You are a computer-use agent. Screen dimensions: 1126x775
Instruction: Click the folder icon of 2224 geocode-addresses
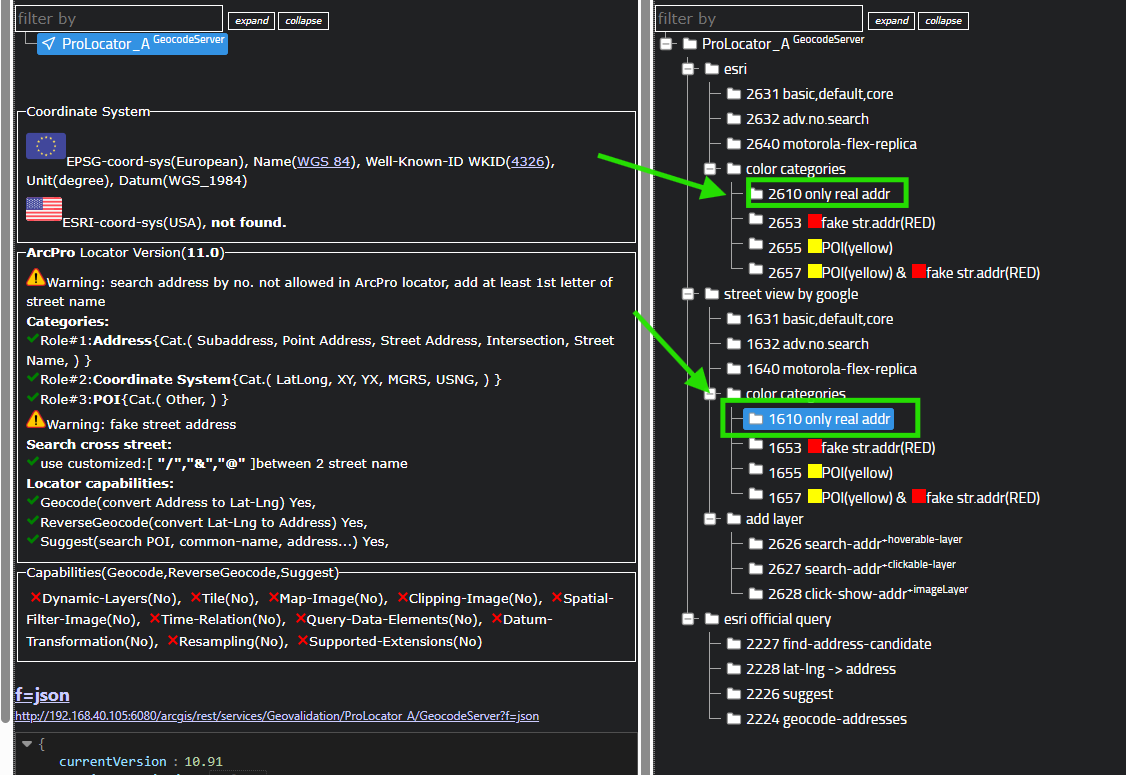734,719
